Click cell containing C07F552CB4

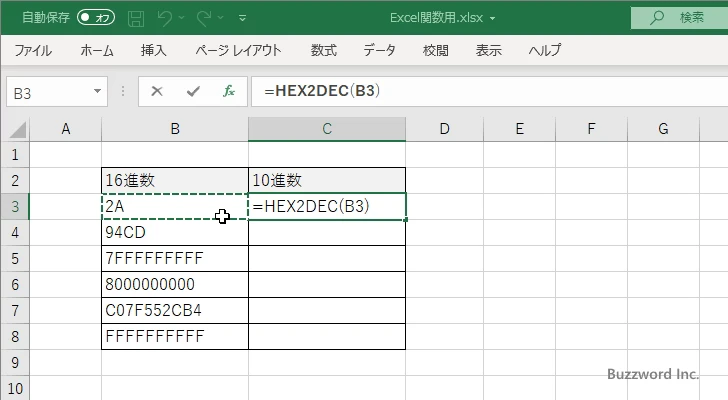(175, 310)
